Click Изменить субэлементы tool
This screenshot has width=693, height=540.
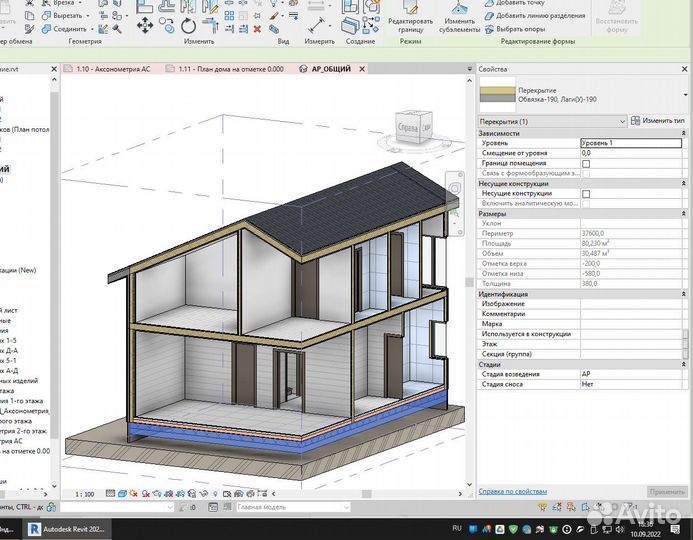pos(460,18)
